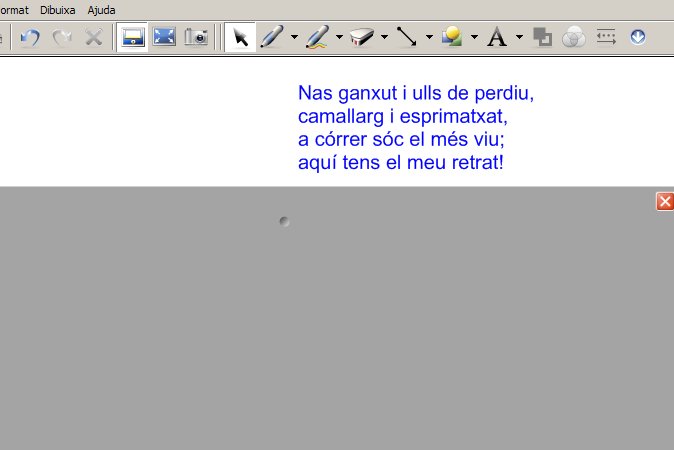
Task: Open the Dibuixa menu
Action: click(58, 10)
